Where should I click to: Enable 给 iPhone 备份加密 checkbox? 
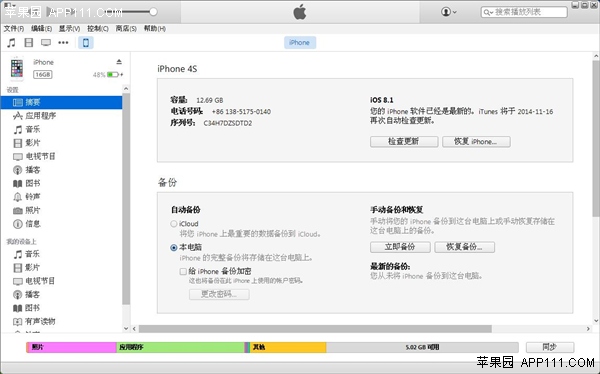pyautogui.click(x=183, y=271)
